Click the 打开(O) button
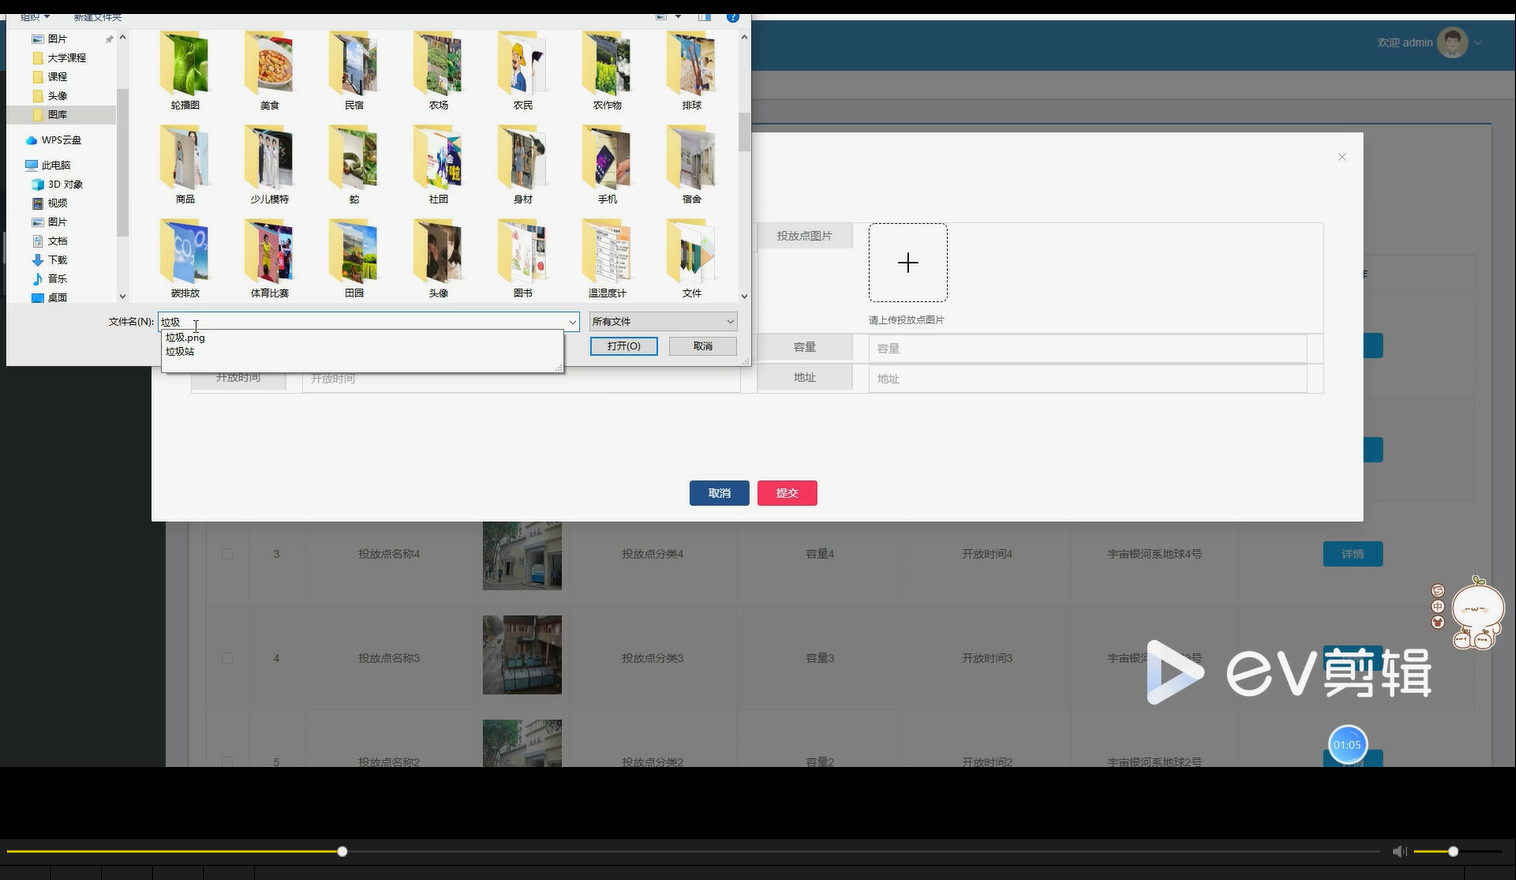Screen dimensions: 1516x880 click(x=623, y=346)
